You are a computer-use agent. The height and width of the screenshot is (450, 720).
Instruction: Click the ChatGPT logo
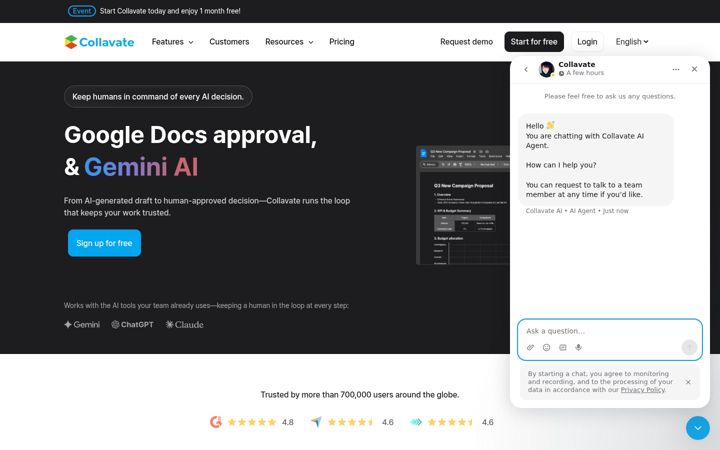coord(132,325)
